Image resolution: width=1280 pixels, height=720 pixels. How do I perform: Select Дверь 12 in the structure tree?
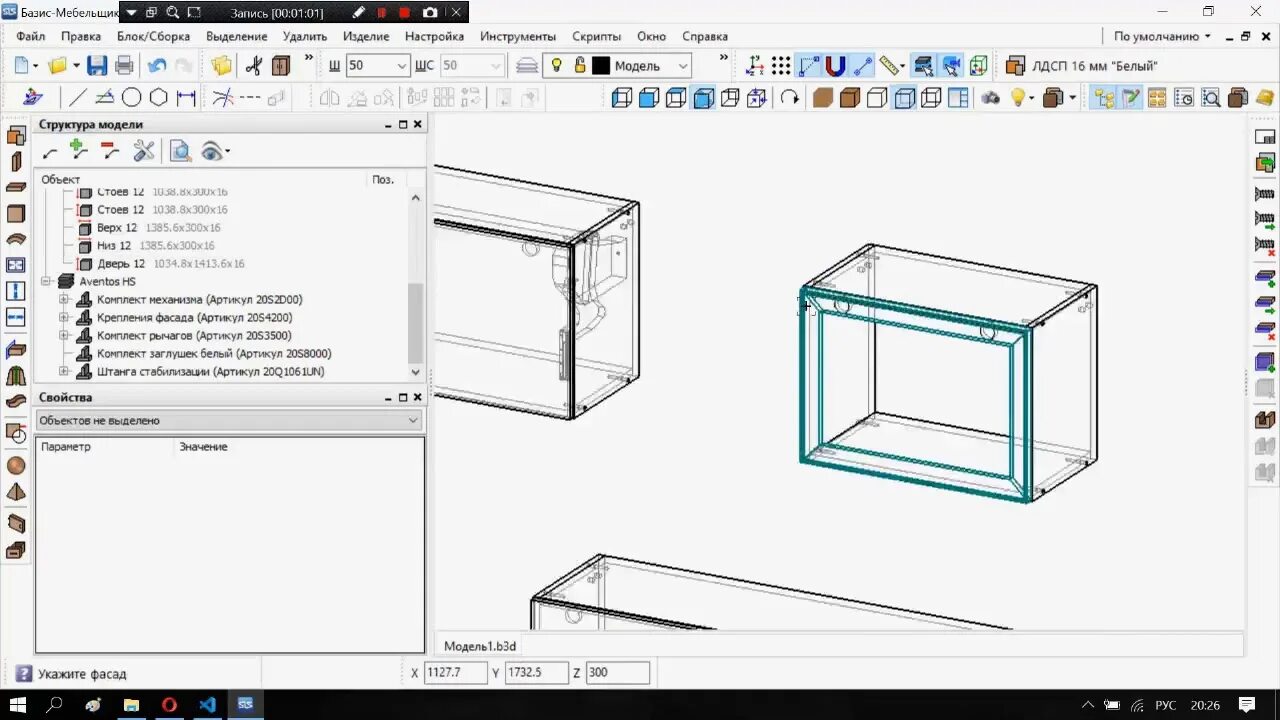[121, 264]
